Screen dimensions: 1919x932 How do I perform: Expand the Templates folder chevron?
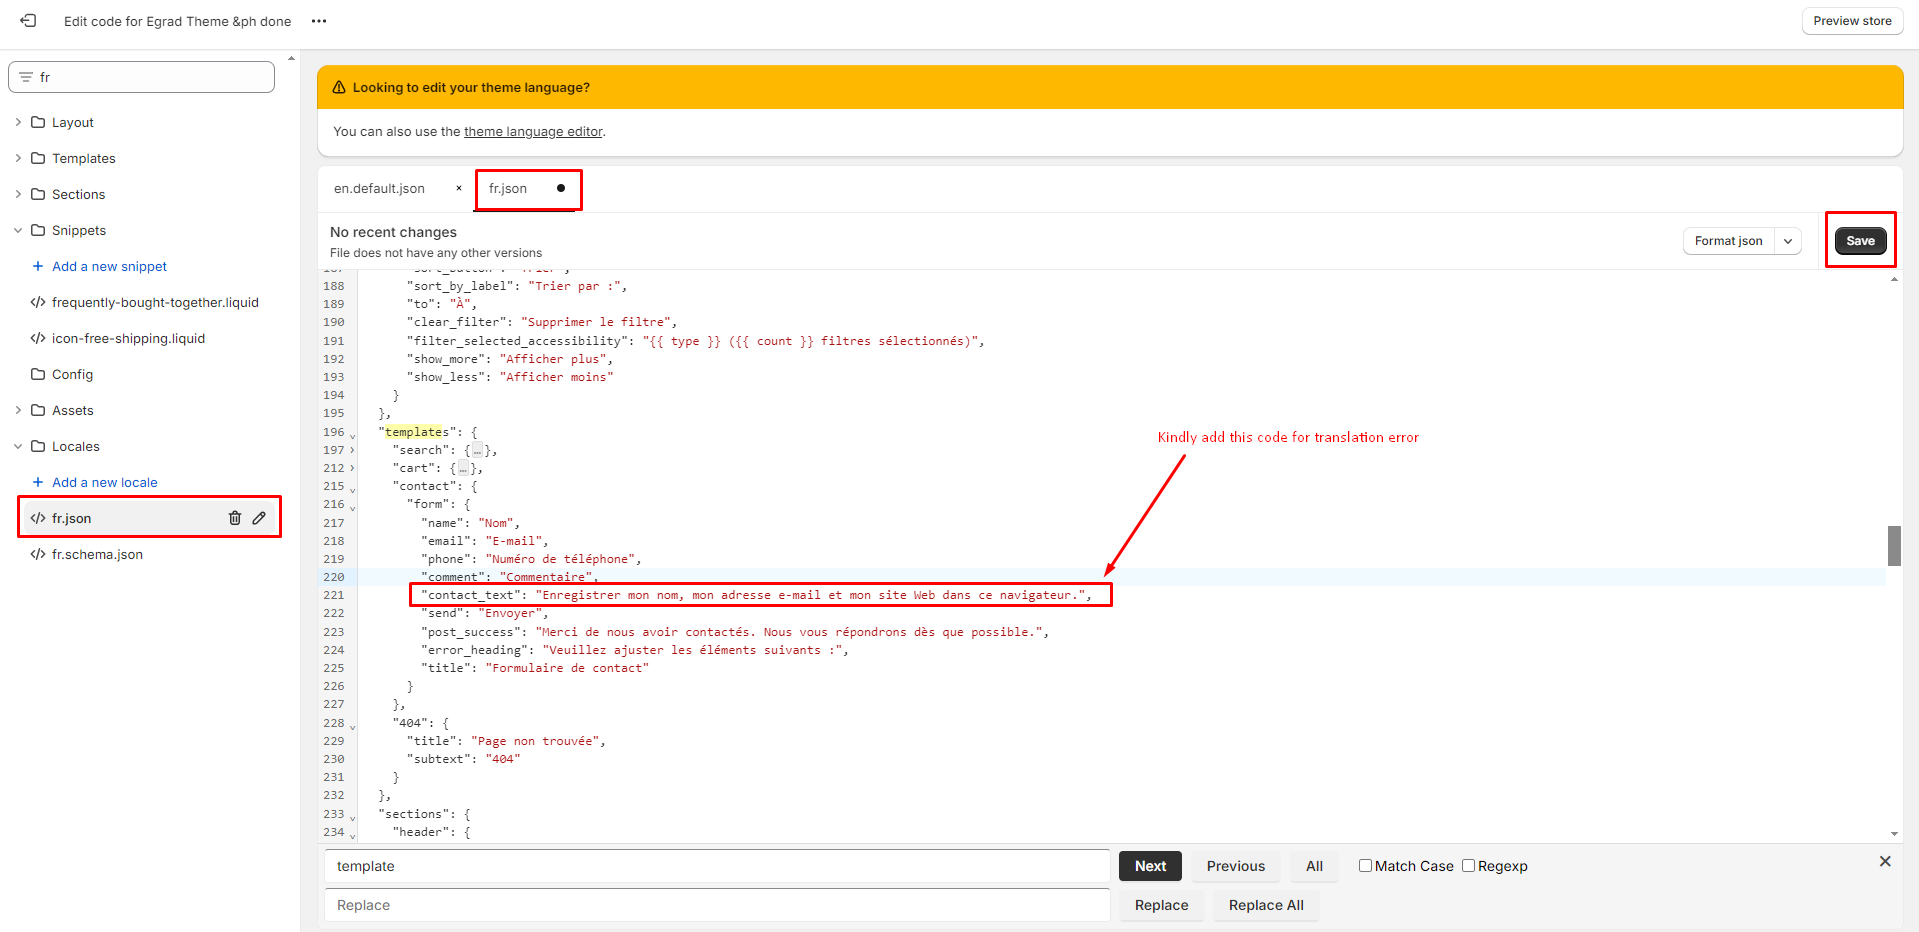coord(18,158)
